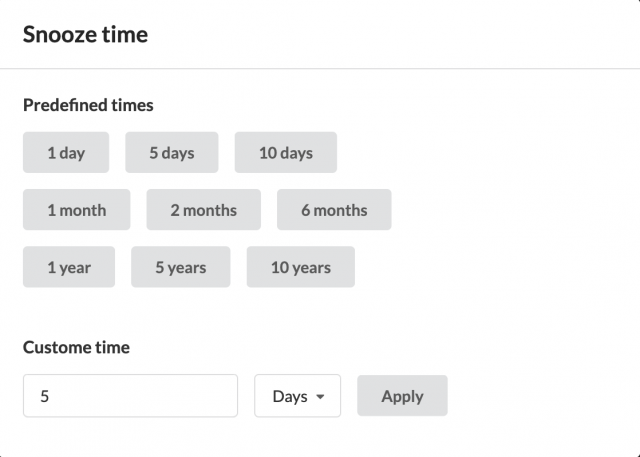This screenshot has height=457, width=640.
Task: Select the 1 year snooze option
Action: pyautogui.click(x=69, y=267)
